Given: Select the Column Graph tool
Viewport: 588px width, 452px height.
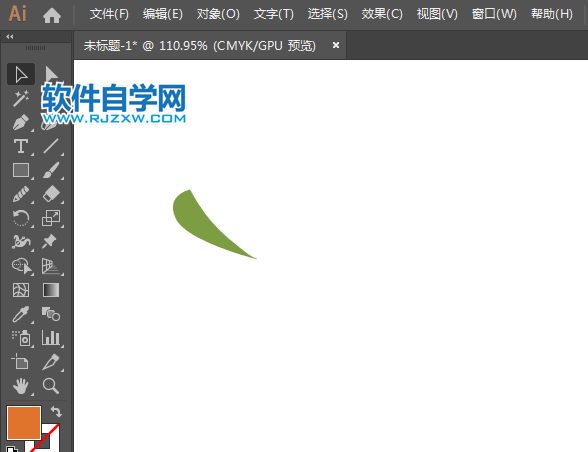Looking at the screenshot, I should click(x=51, y=338).
